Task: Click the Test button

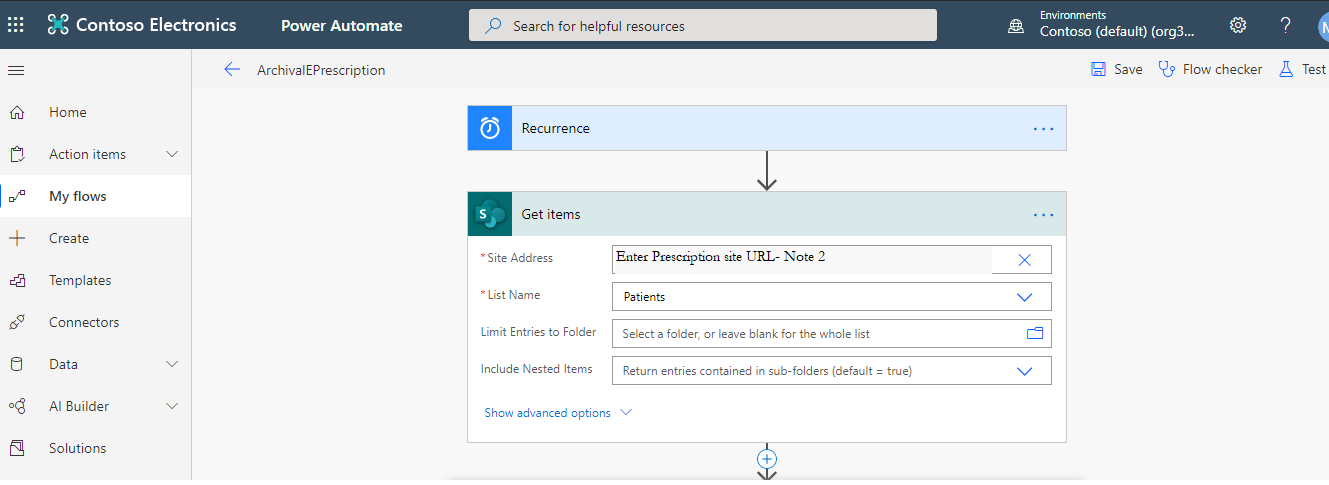Action: [x=1302, y=69]
